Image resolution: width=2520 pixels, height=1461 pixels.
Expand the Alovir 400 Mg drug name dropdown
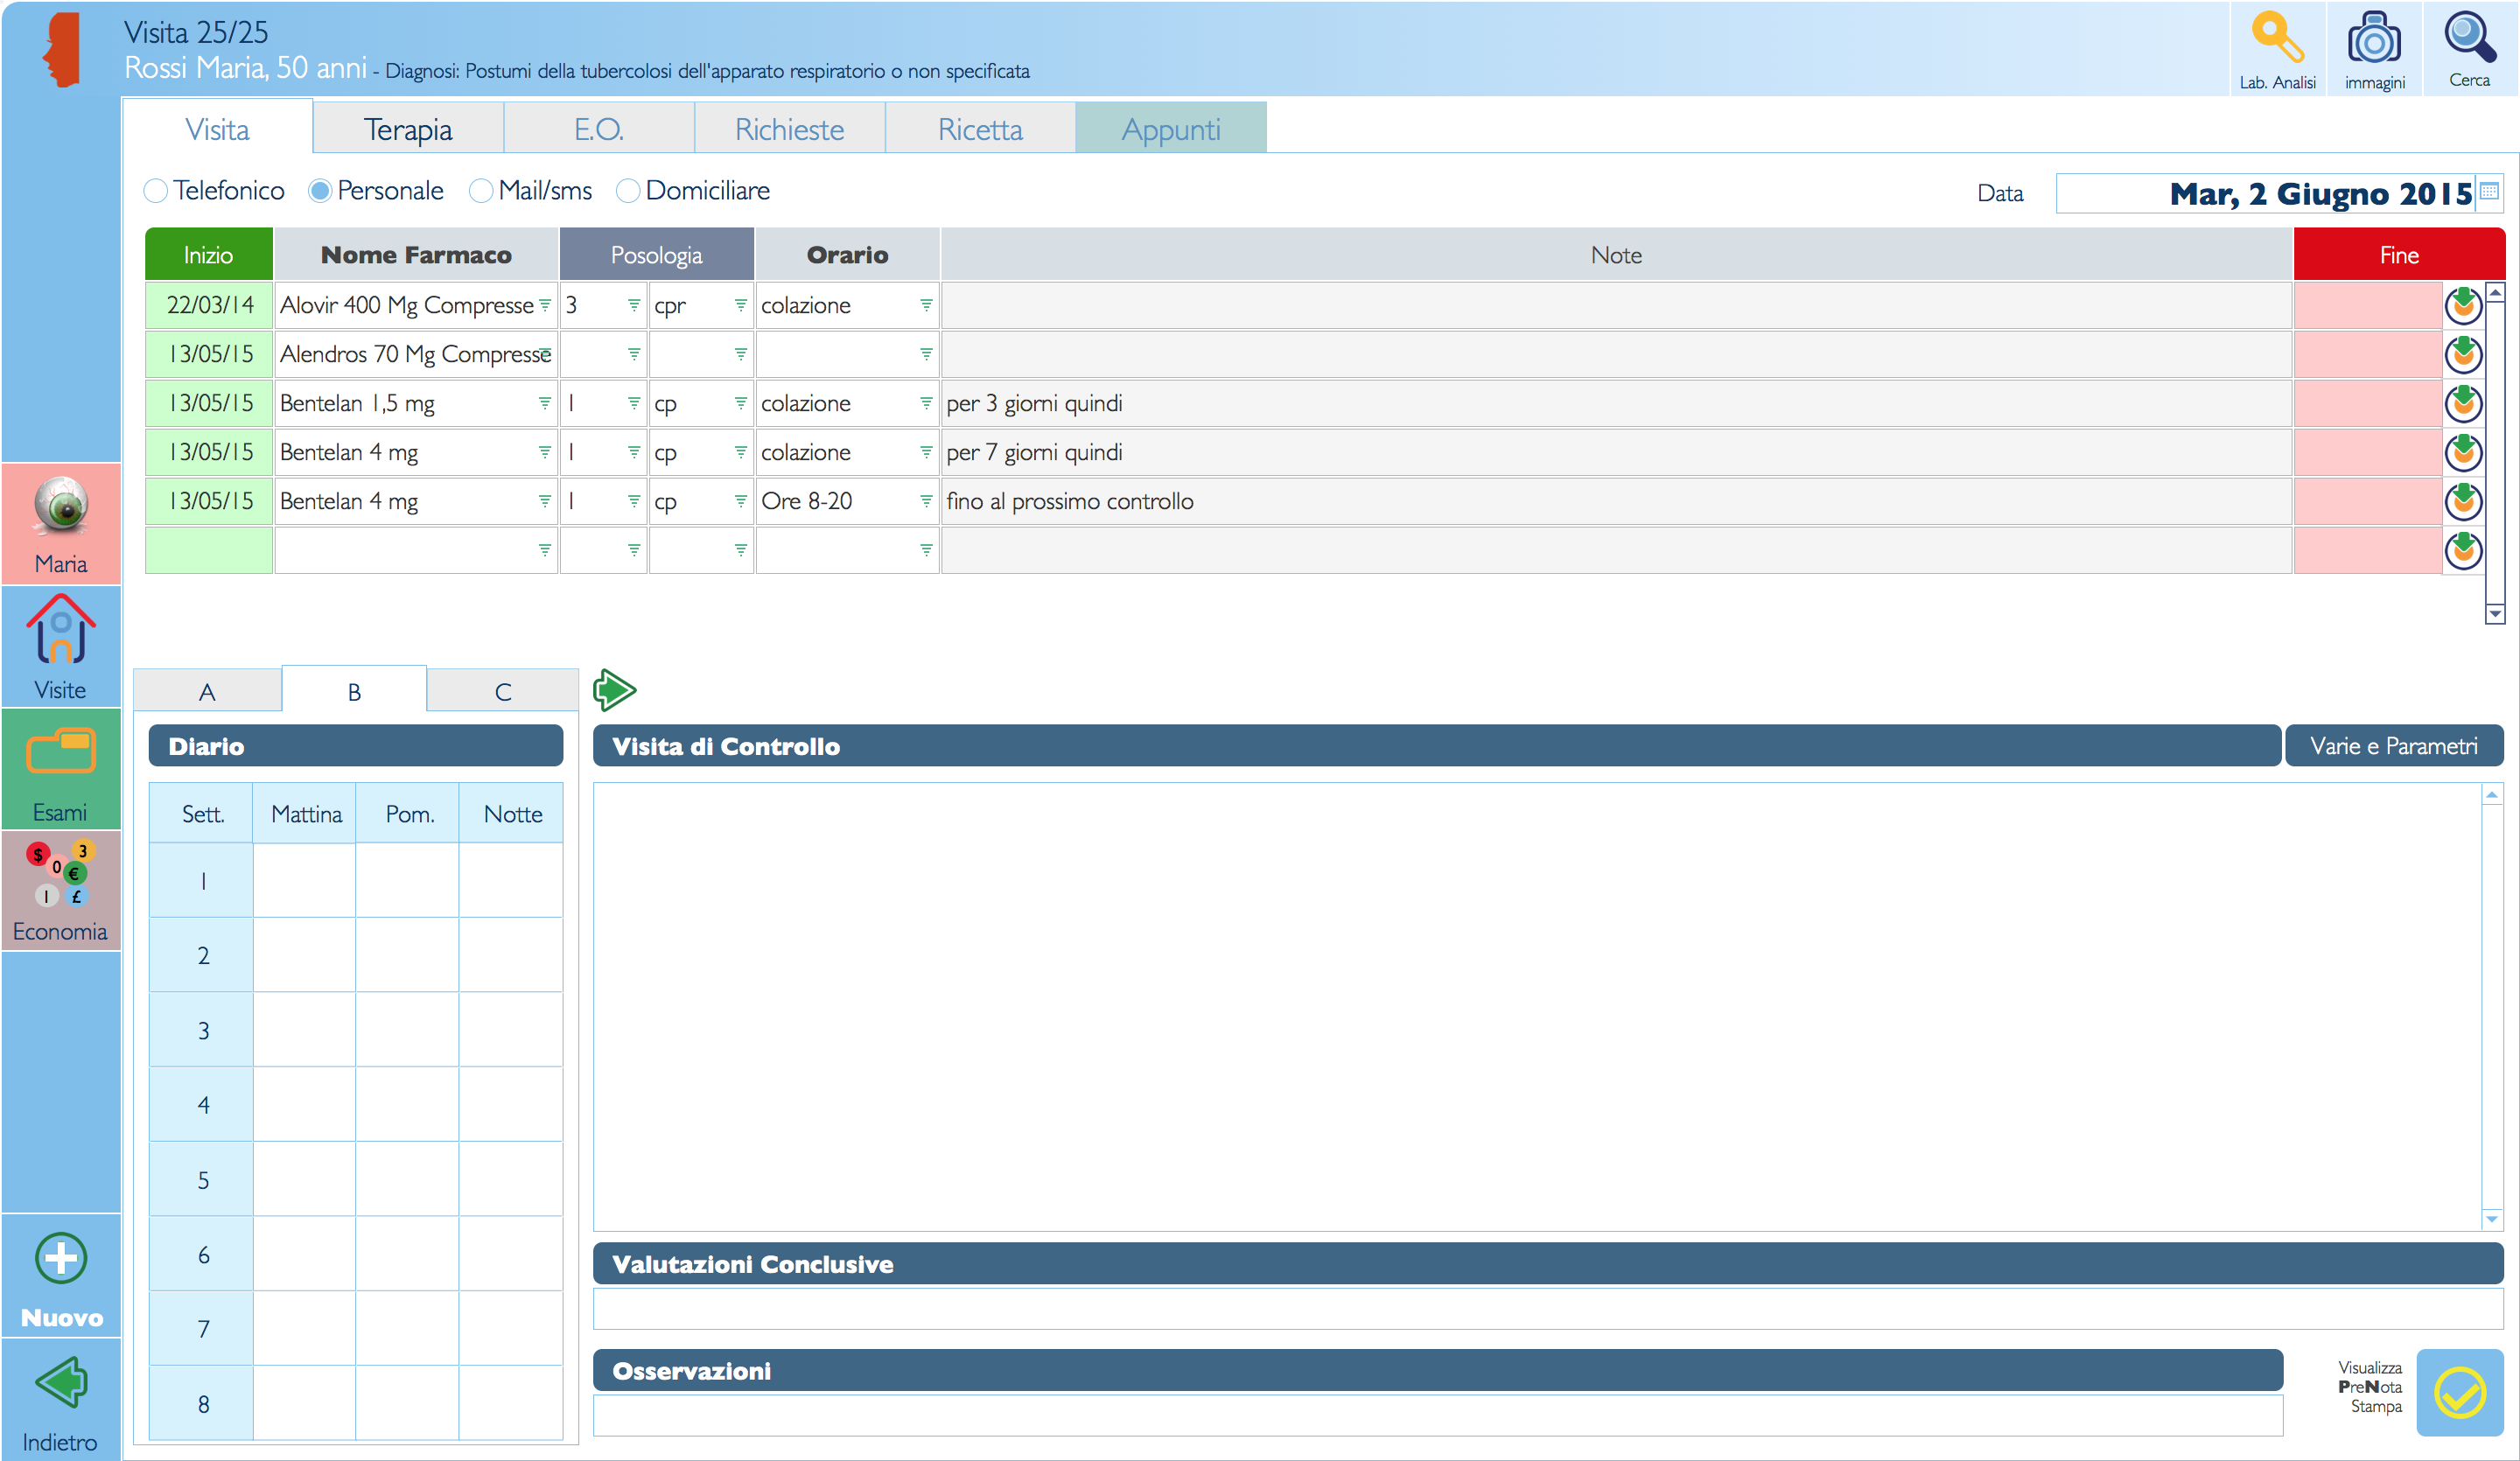tap(545, 305)
